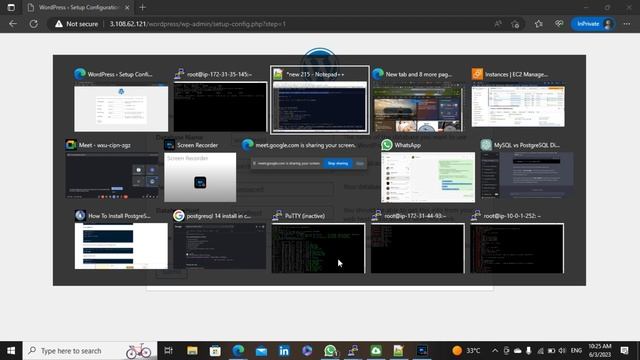The width and height of the screenshot is (640, 360).
Task: Click the address bar URL field
Action: (286, 24)
